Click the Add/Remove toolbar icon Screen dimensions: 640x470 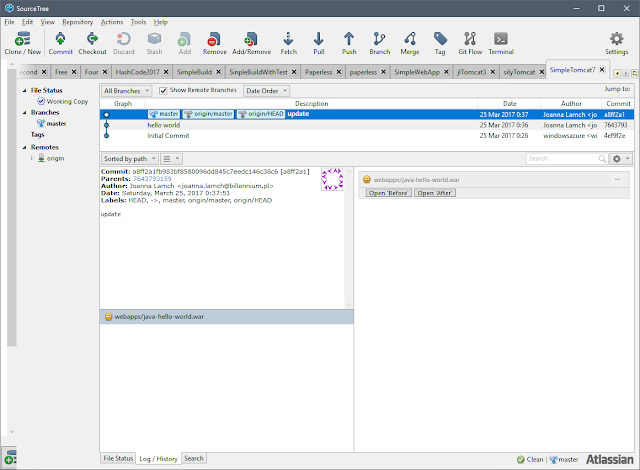click(251, 43)
